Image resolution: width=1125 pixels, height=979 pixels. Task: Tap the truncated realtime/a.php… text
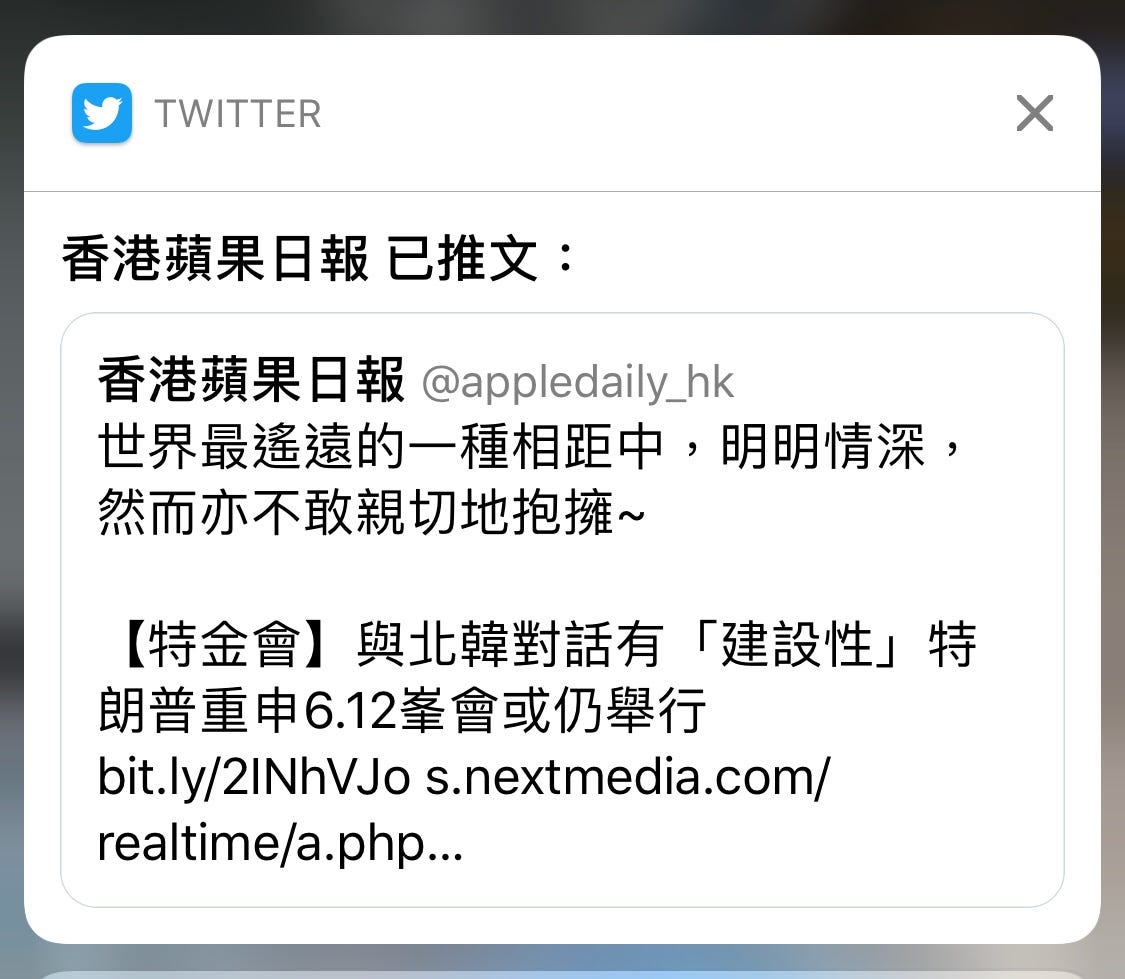(x=280, y=843)
